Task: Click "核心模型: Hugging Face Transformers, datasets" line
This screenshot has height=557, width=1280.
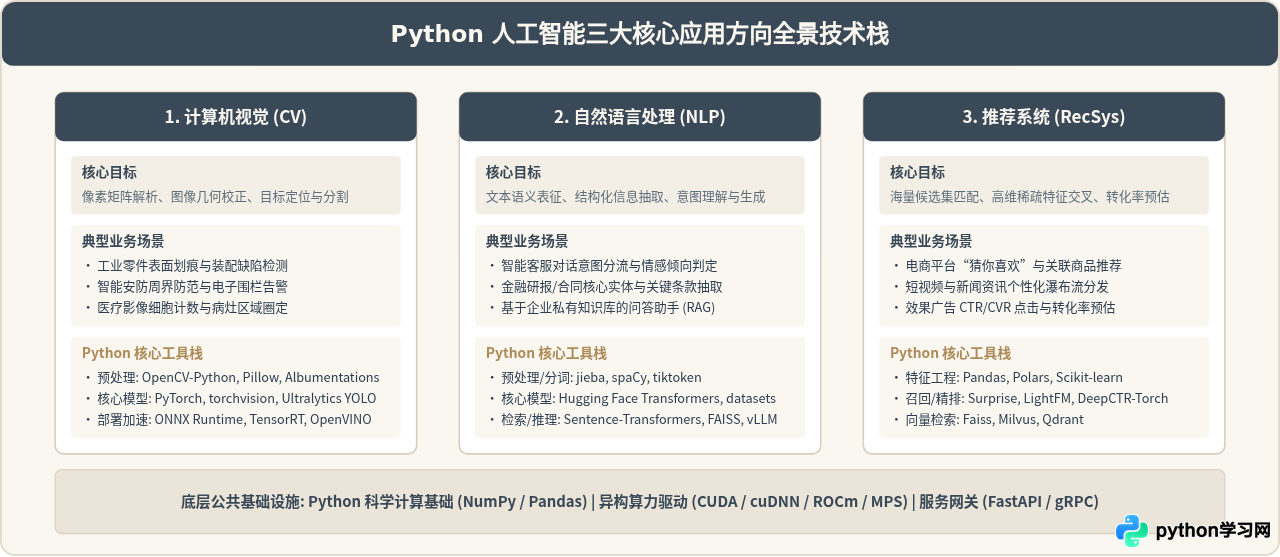Action: 638,399
